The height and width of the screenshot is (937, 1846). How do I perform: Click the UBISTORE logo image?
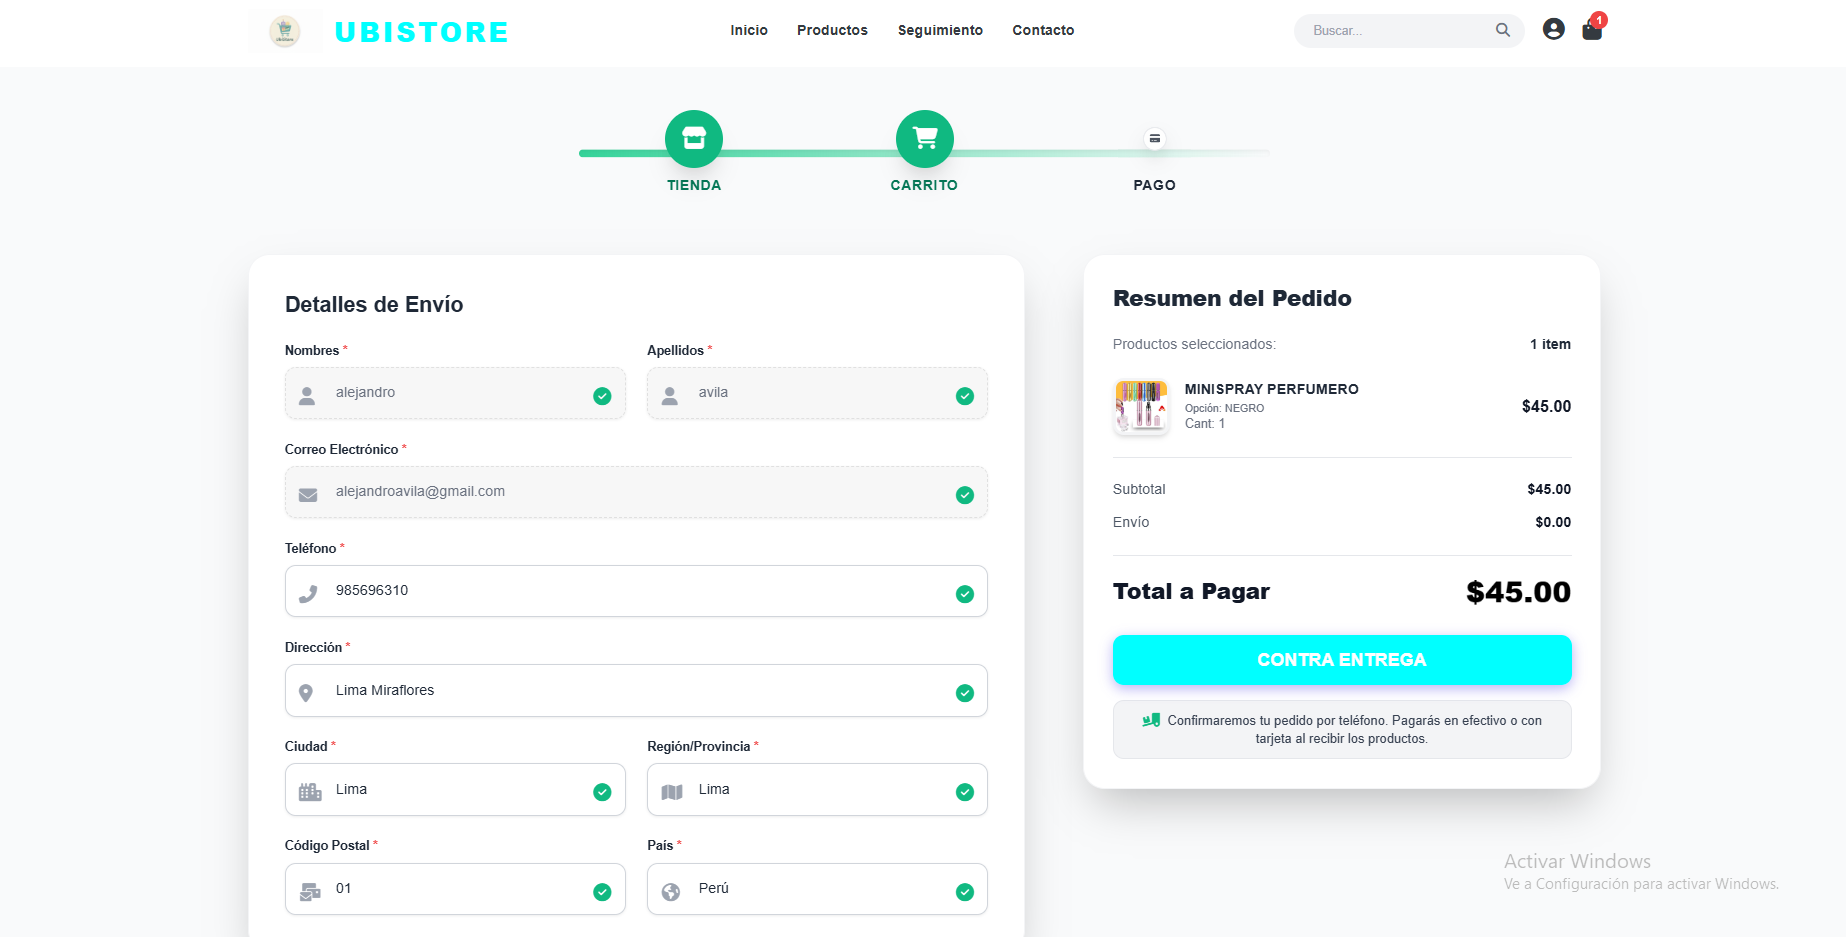pos(285,30)
